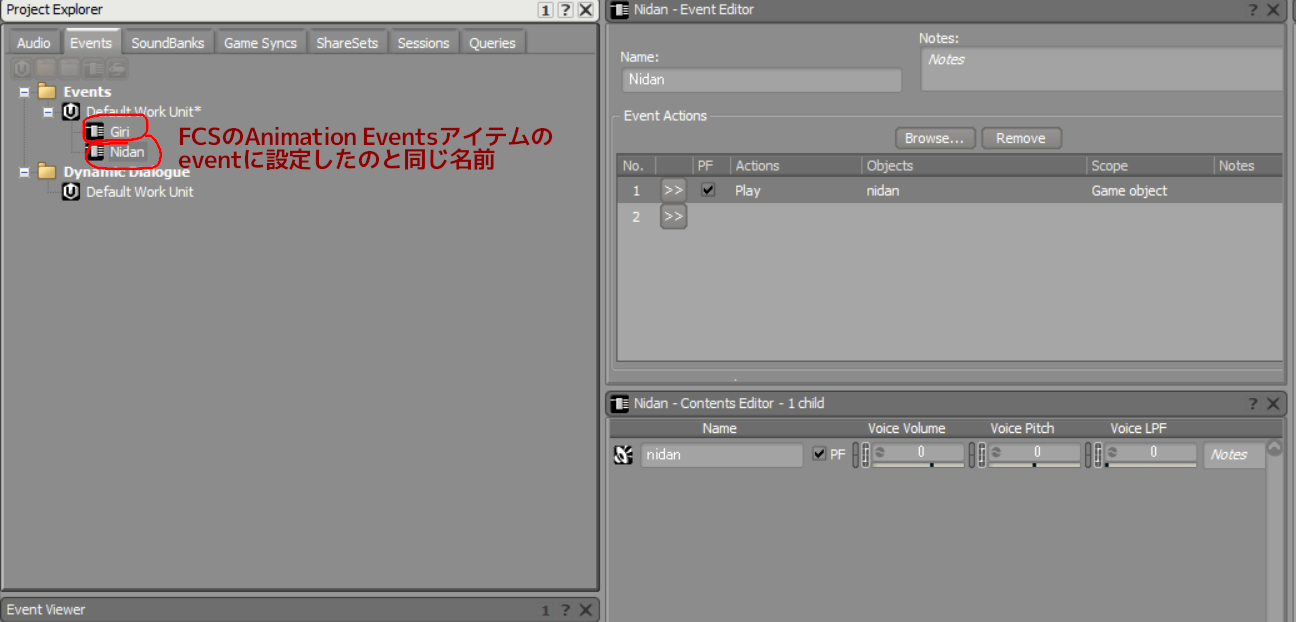Screen dimensions: 1296x622
Task: Open help for the Contents Editor
Action: pyautogui.click(x=1253, y=404)
